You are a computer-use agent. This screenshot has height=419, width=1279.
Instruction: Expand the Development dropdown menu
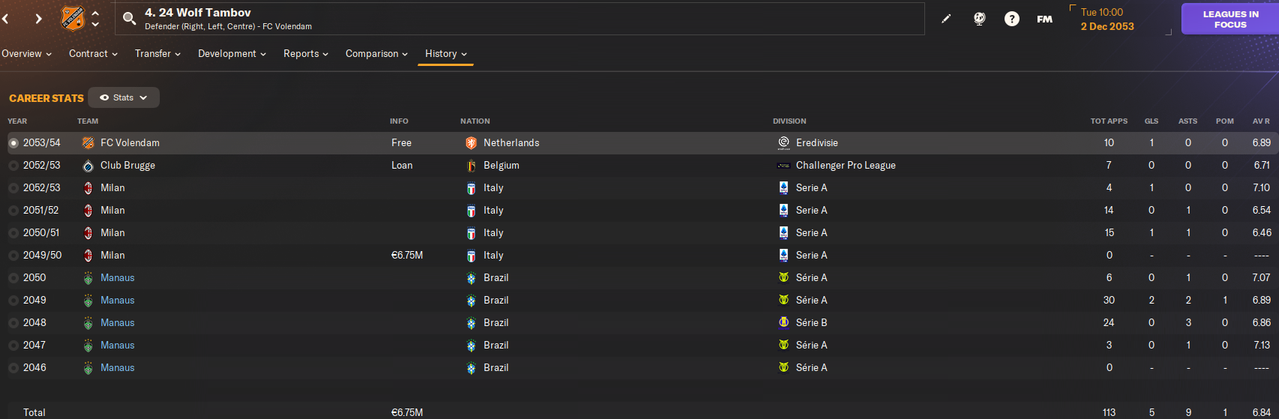[x=231, y=53]
